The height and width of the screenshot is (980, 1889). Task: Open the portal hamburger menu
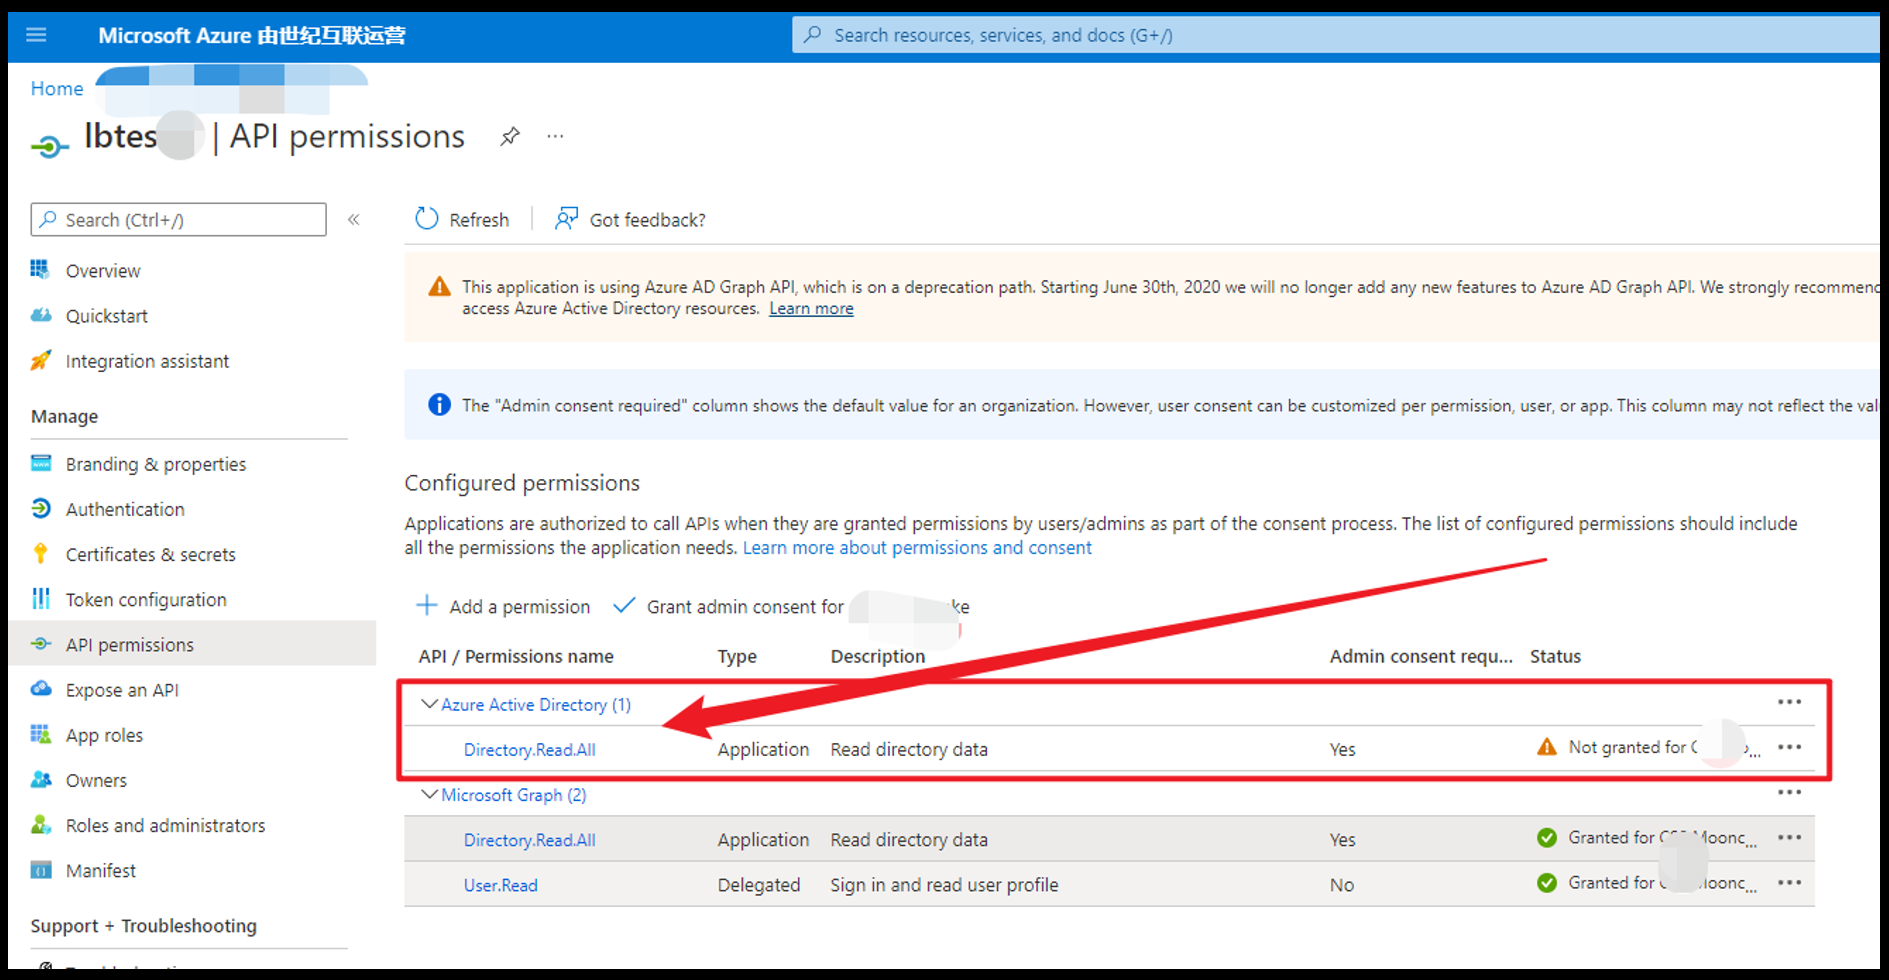[36, 35]
